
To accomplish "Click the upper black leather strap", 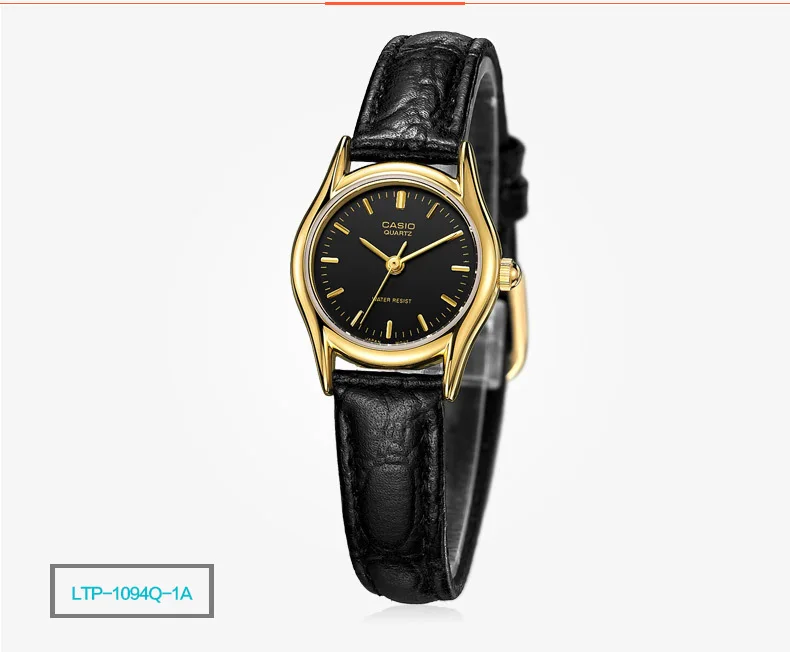I will tap(421, 96).
